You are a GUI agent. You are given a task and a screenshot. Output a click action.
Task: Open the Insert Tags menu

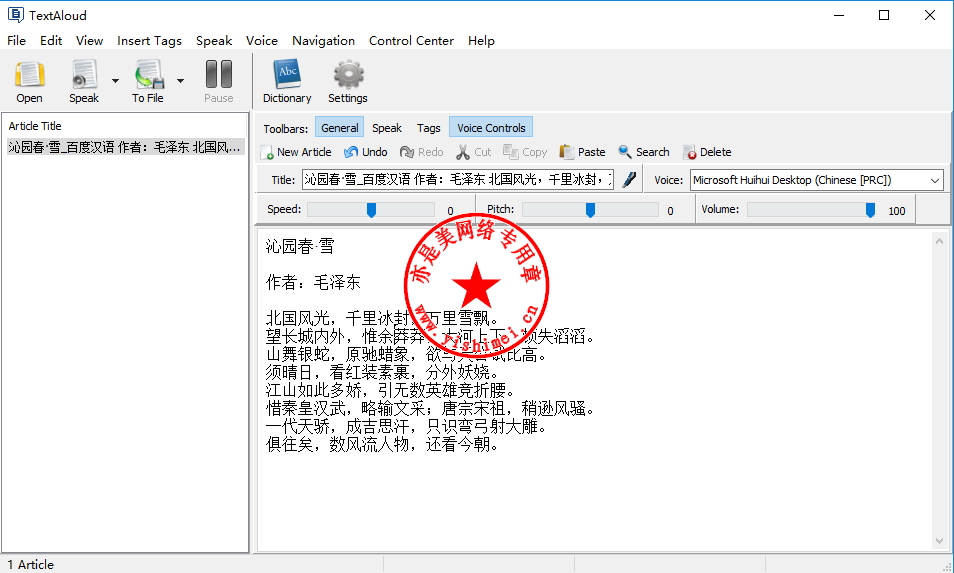click(150, 41)
